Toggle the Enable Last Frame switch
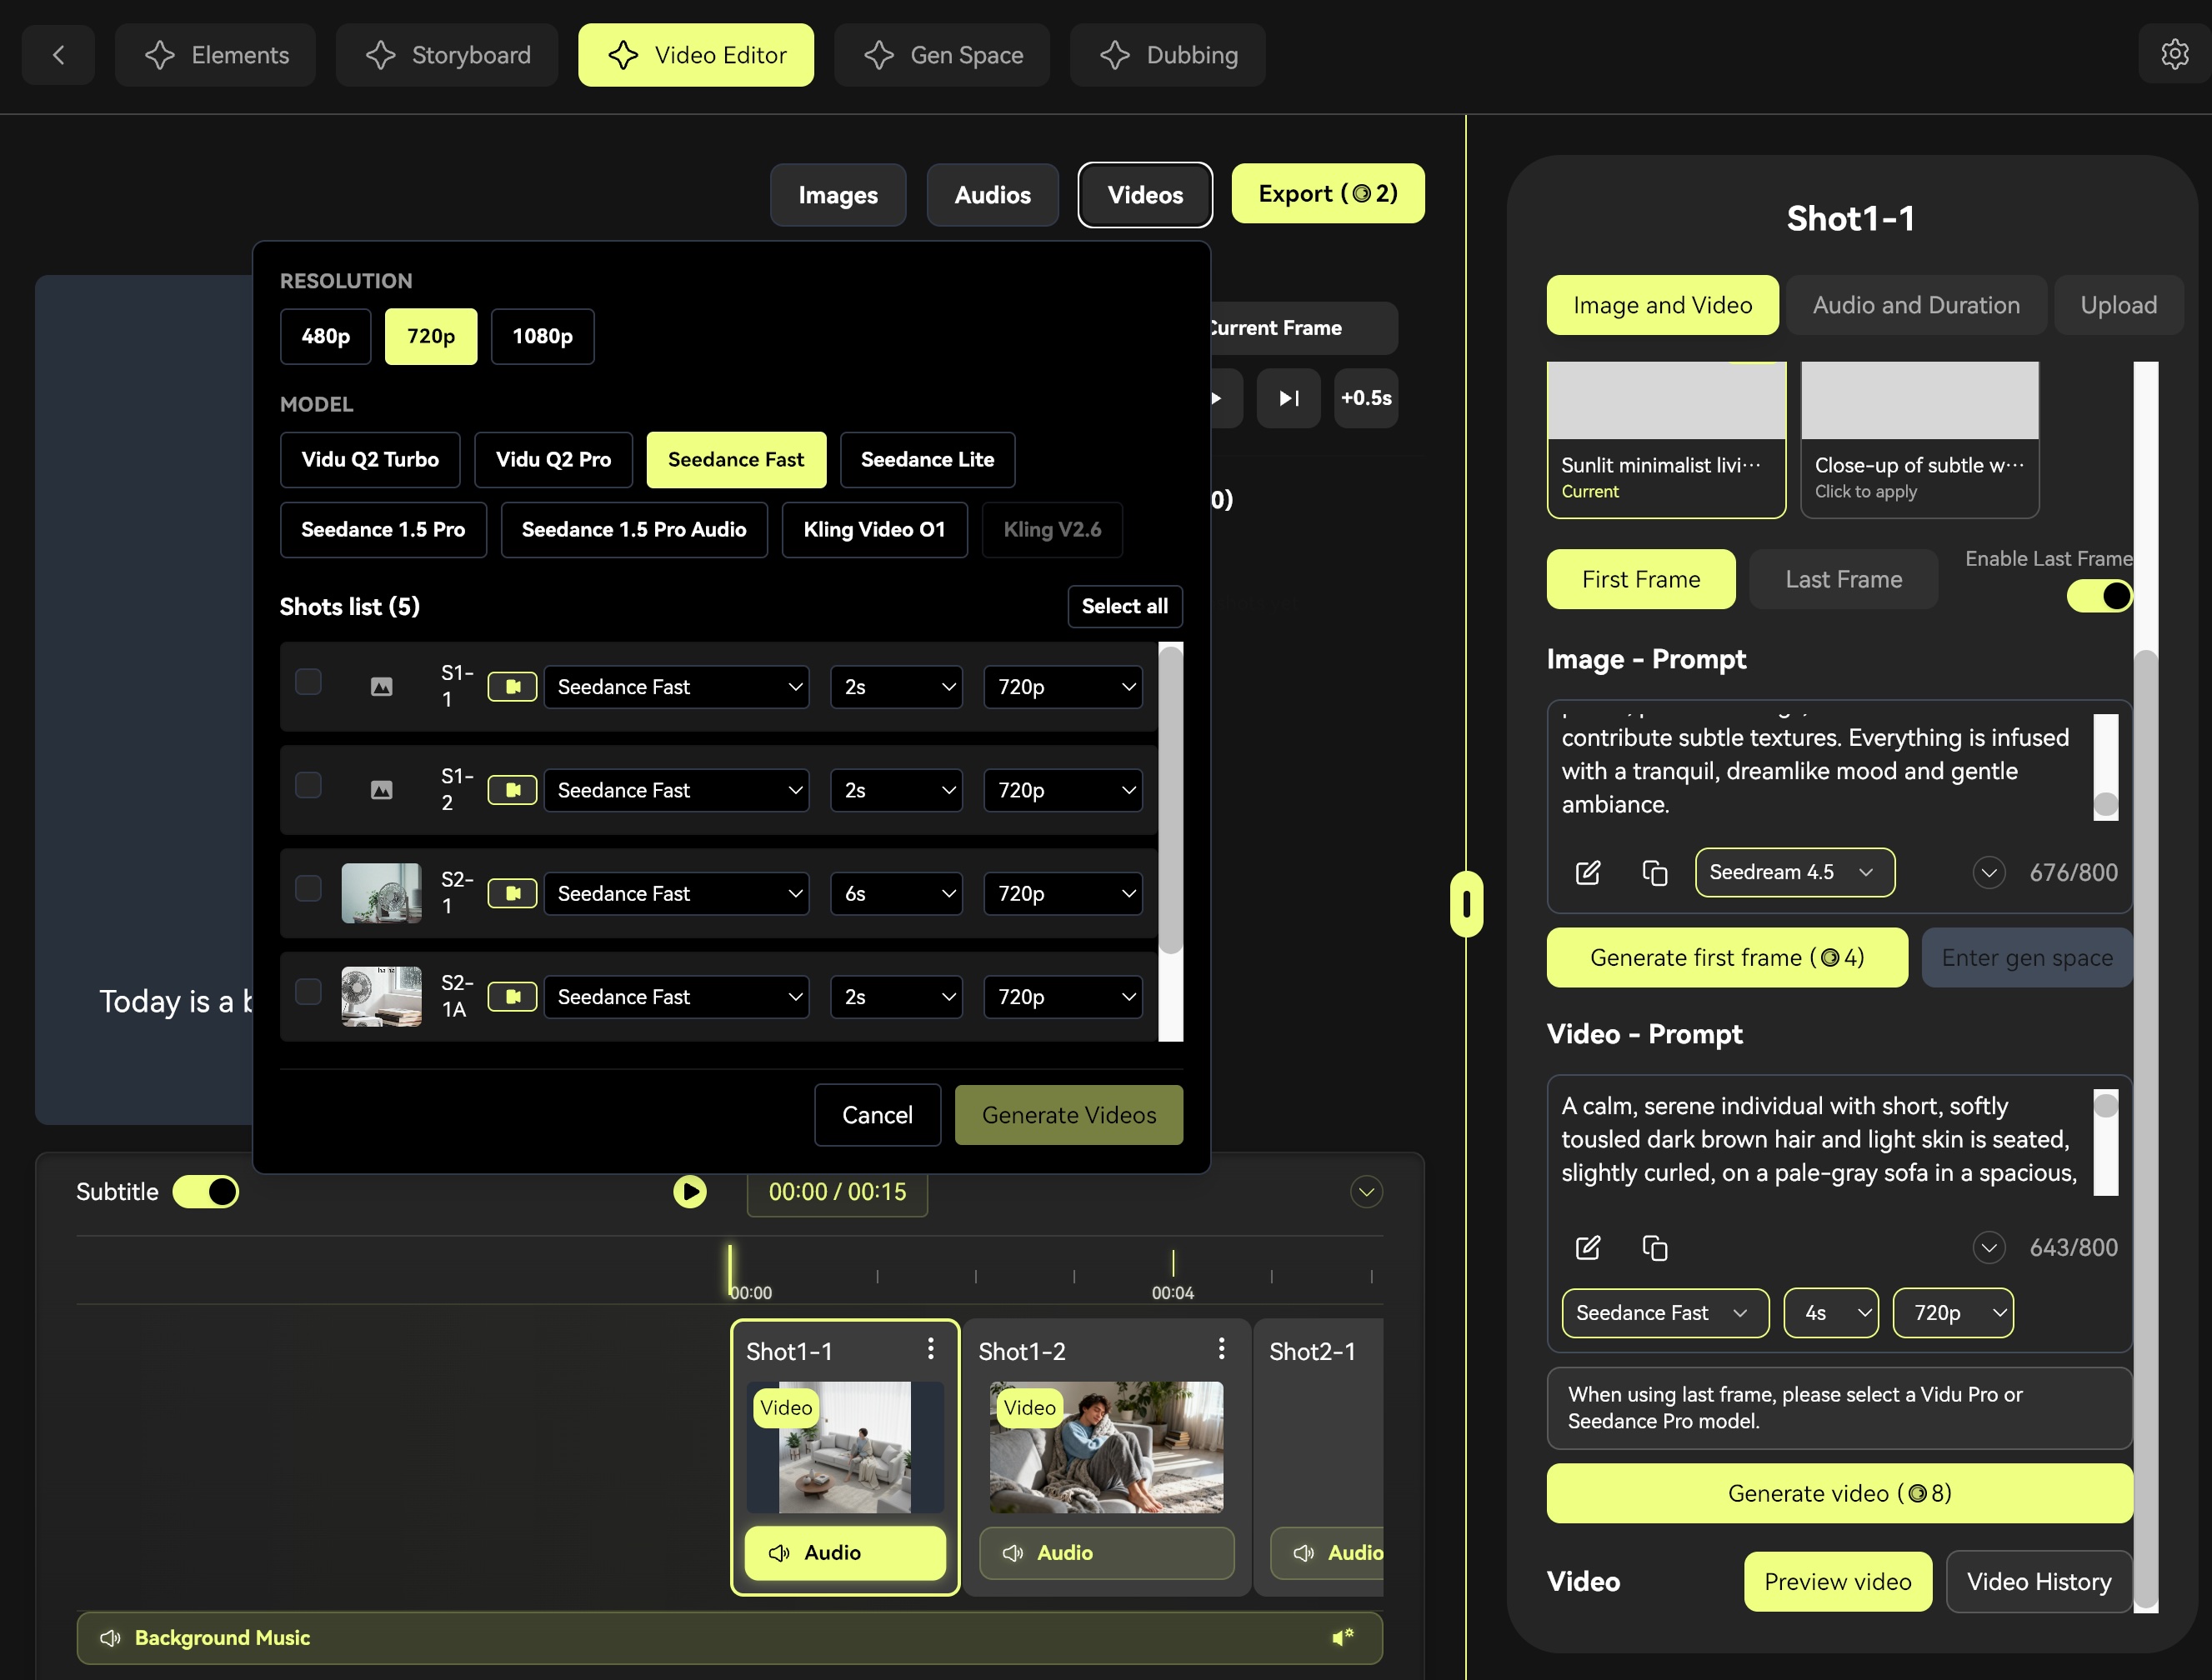Viewport: 2212px width, 1680px height. (2099, 596)
